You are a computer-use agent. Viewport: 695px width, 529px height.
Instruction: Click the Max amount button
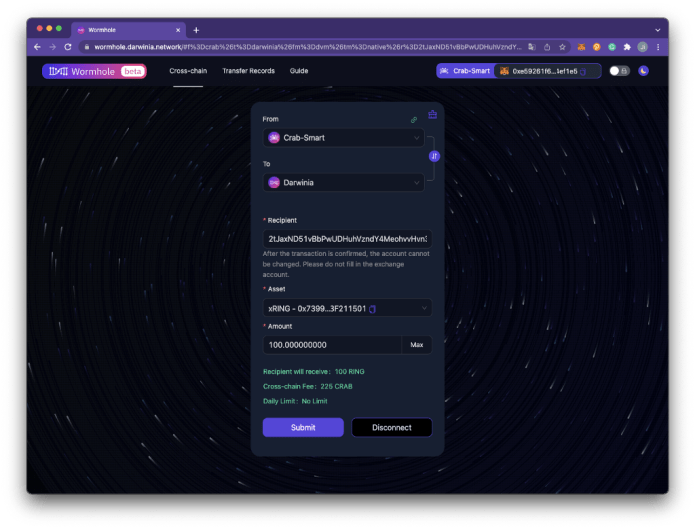coord(417,345)
